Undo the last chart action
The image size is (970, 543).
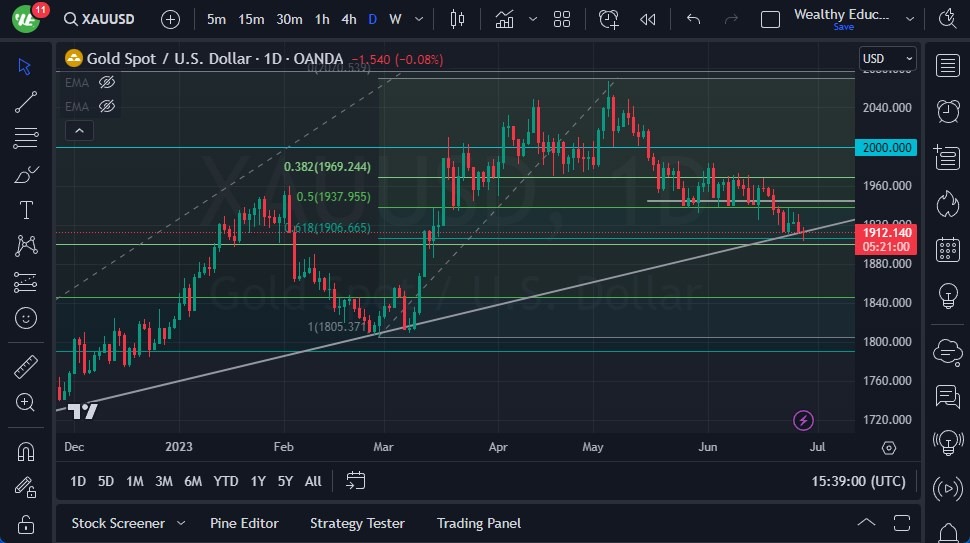pyautogui.click(x=693, y=19)
